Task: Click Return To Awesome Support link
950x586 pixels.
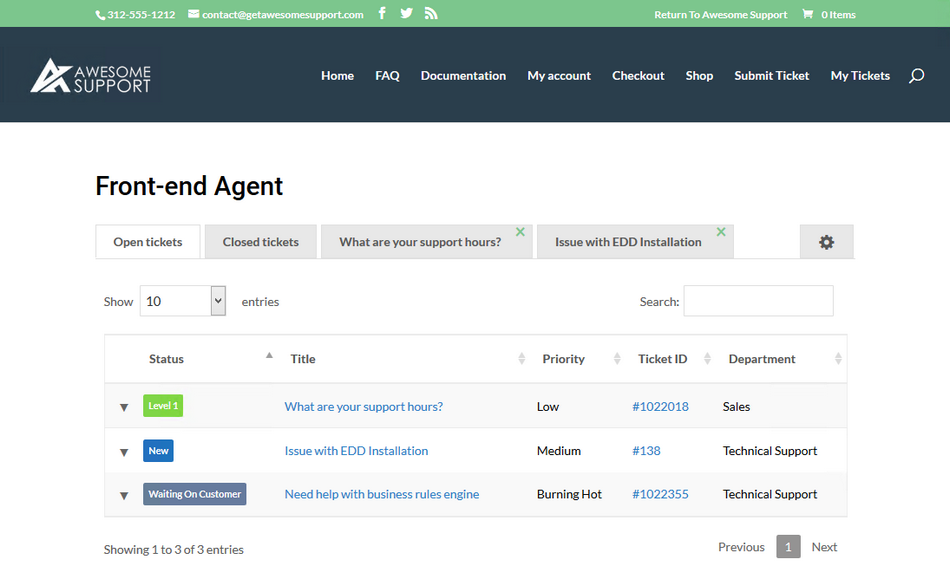Action: pyautogui.click(x=720, y=15)
